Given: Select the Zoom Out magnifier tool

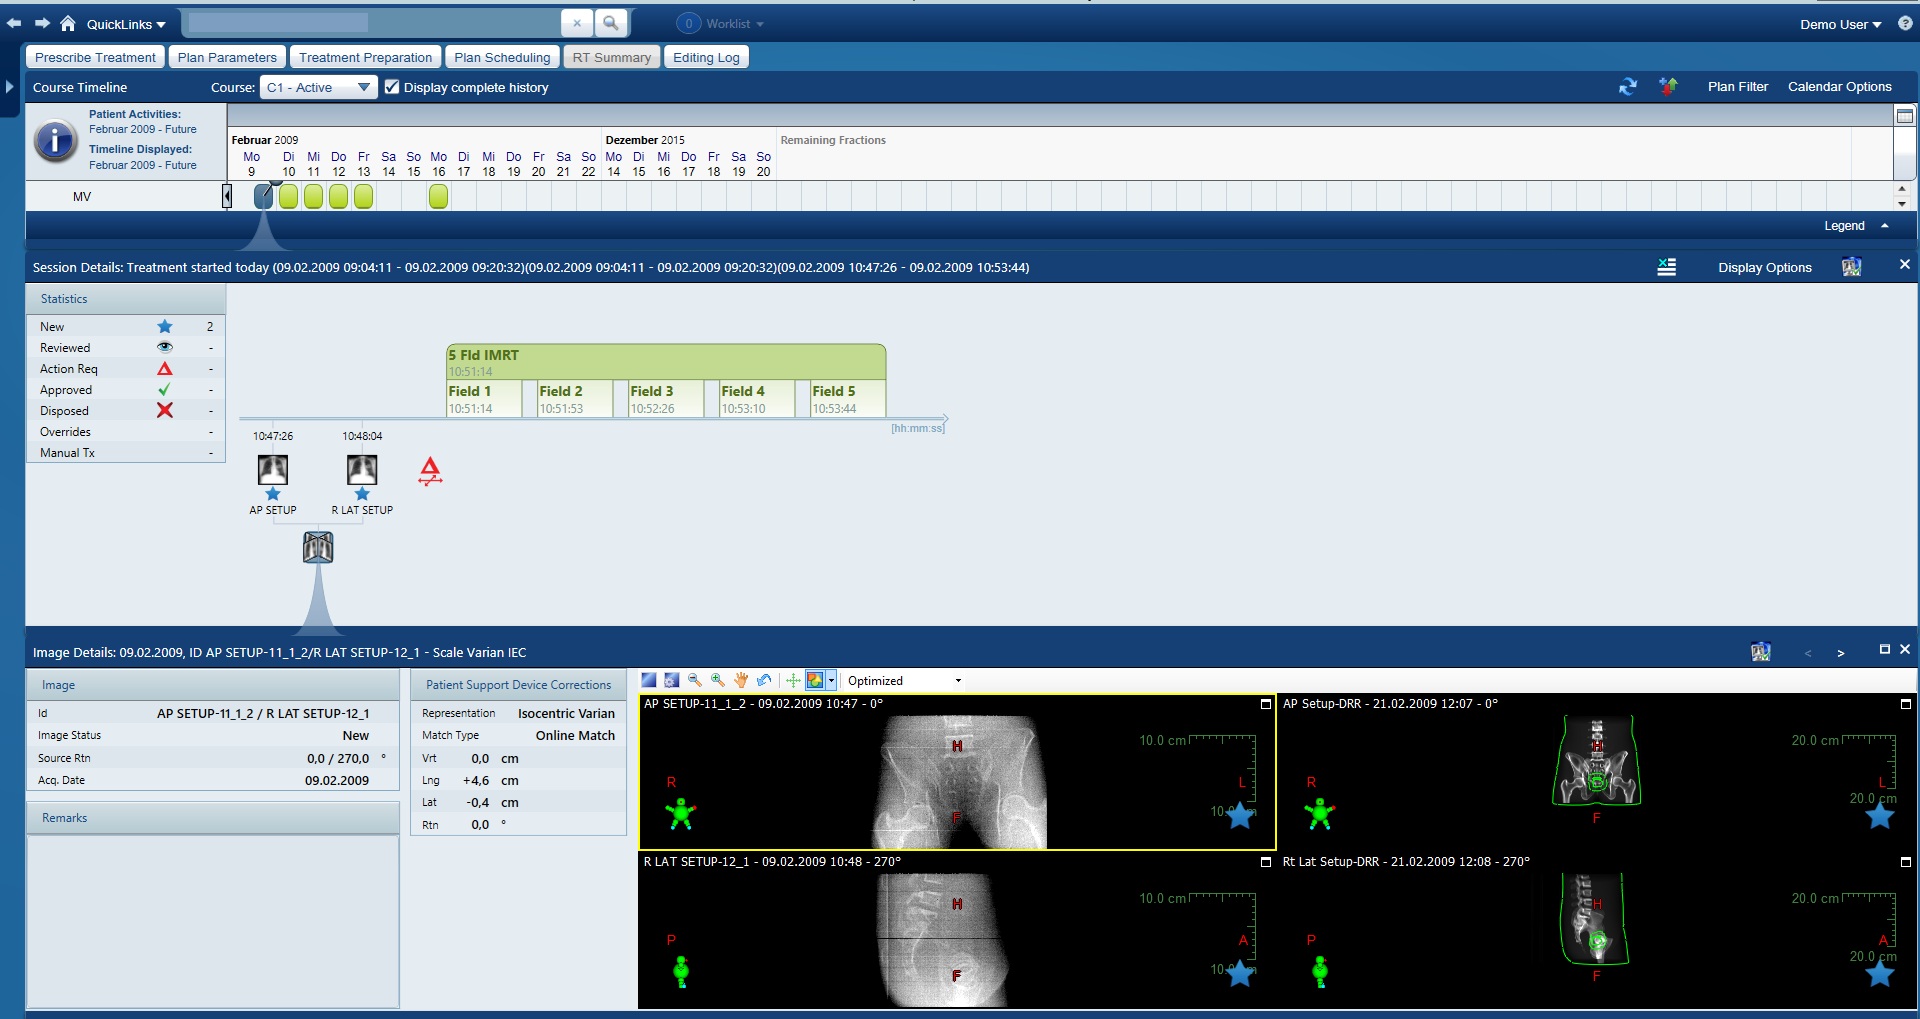Looking at the screenshot, I should pos(694,680).
